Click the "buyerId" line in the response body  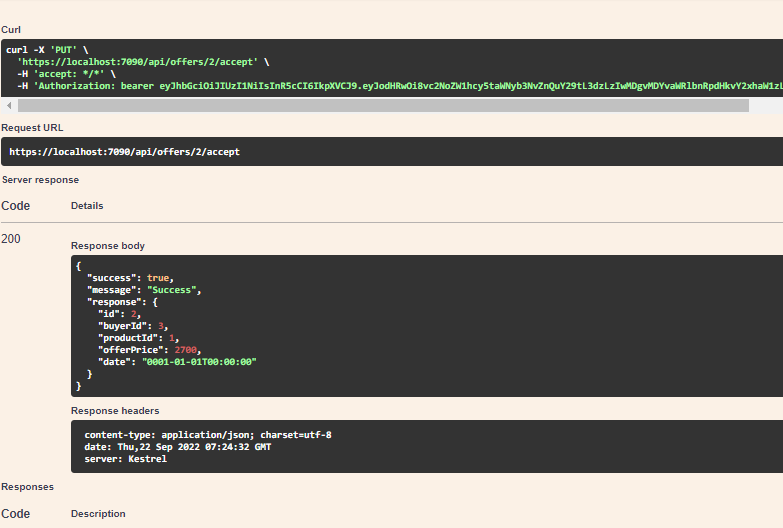click(x=133, y=326)
